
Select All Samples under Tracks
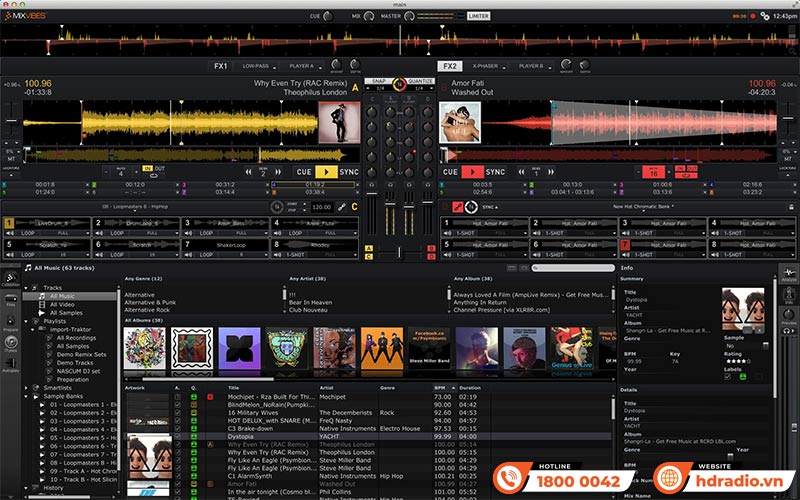point(66,313)
